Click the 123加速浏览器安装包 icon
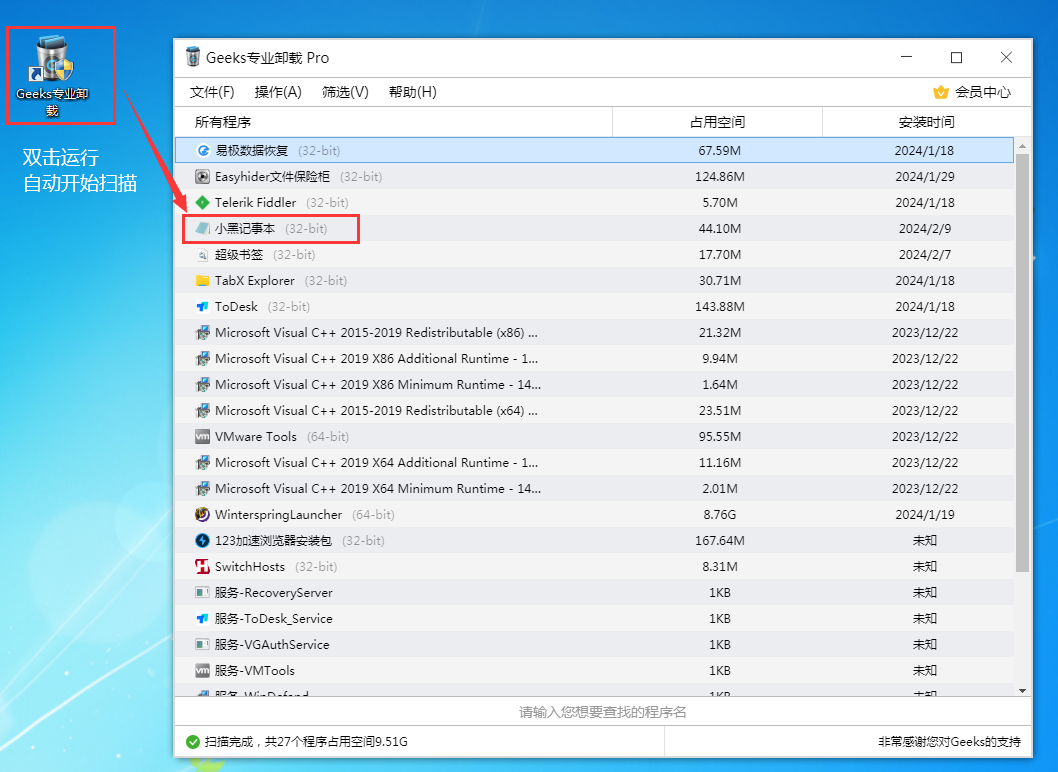The image size is (1058, 772). click(x=202, y=541)
